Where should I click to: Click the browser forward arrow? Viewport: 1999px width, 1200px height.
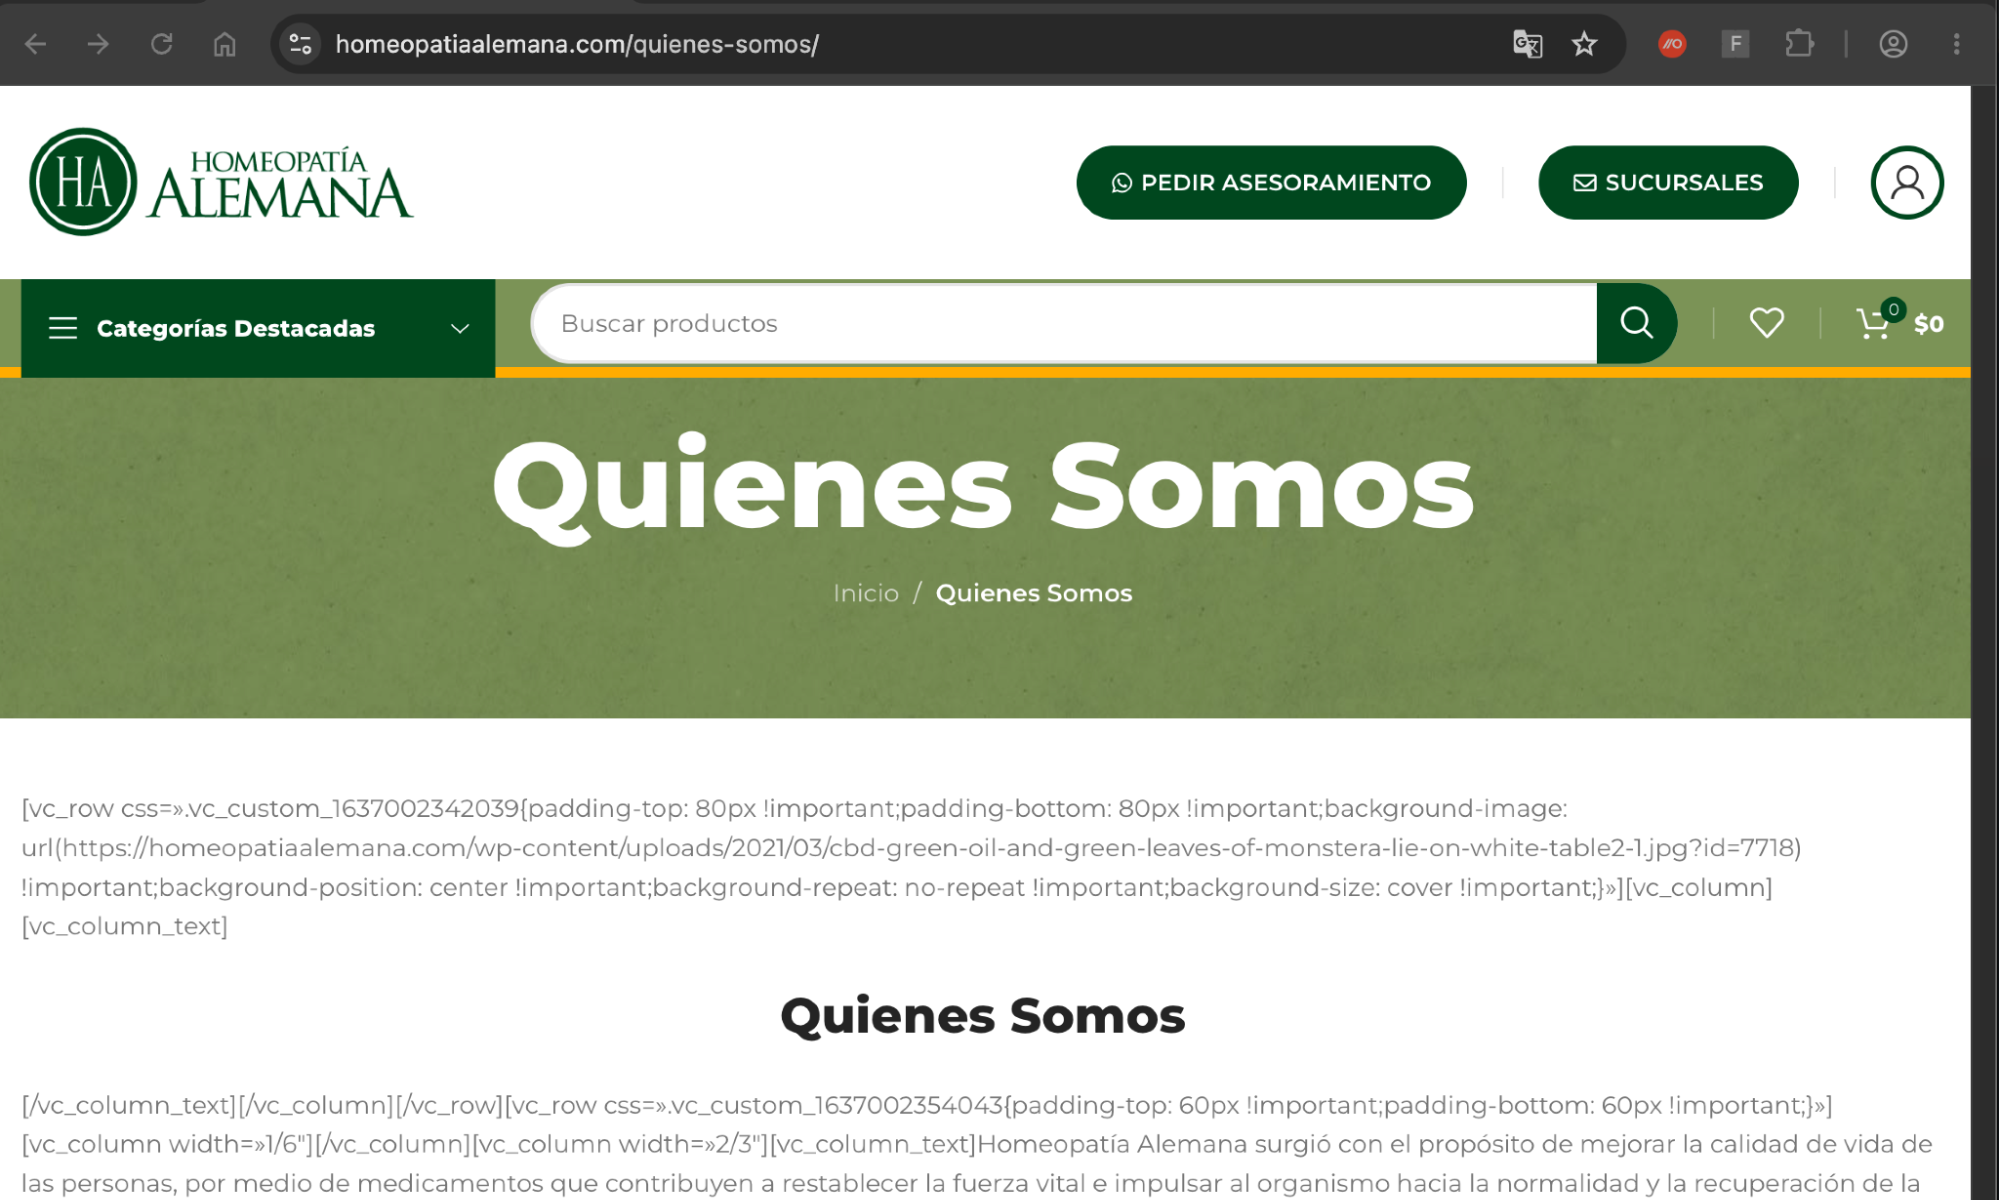pyautogui.click(x=98, y=44)
